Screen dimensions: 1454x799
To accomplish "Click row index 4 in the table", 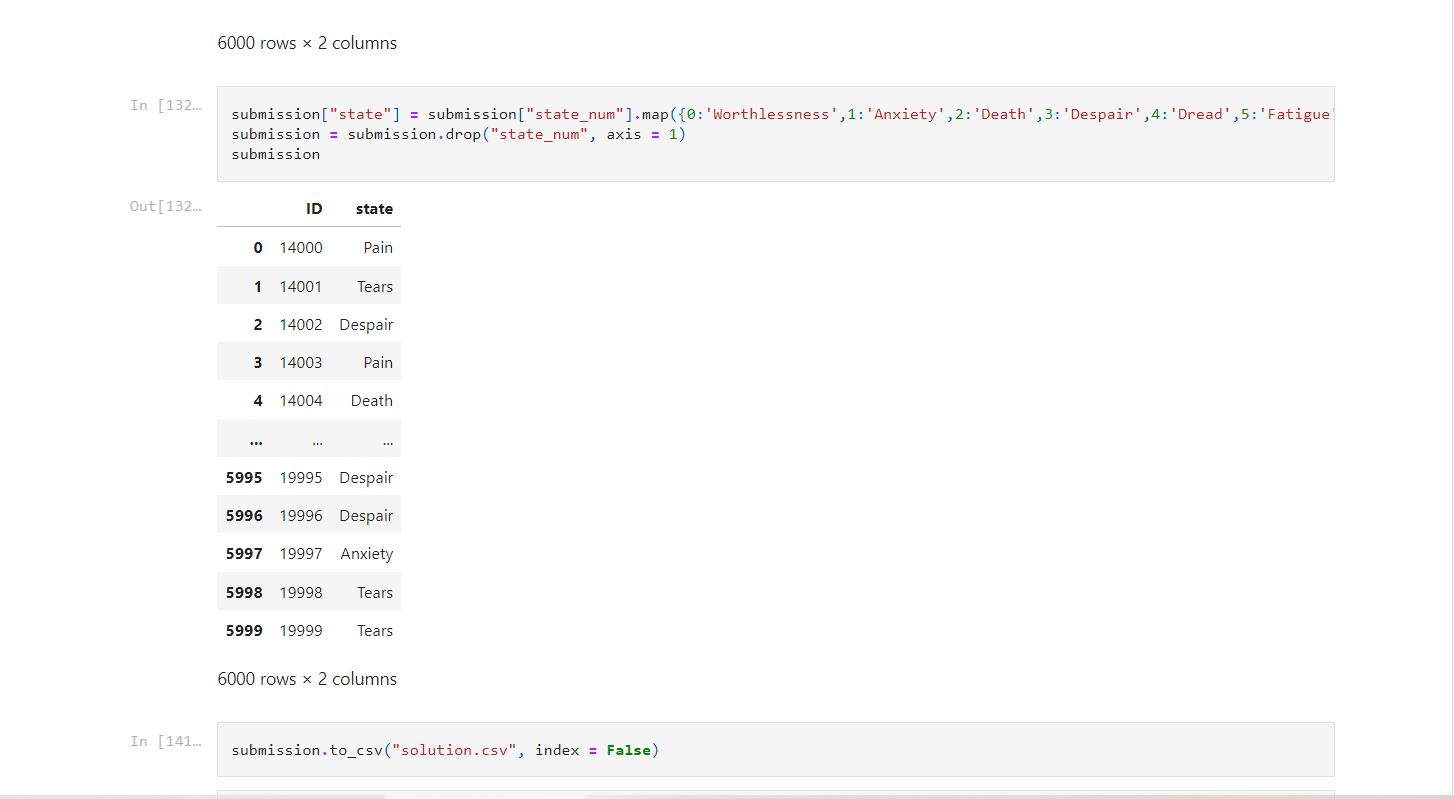I will 258,400.
